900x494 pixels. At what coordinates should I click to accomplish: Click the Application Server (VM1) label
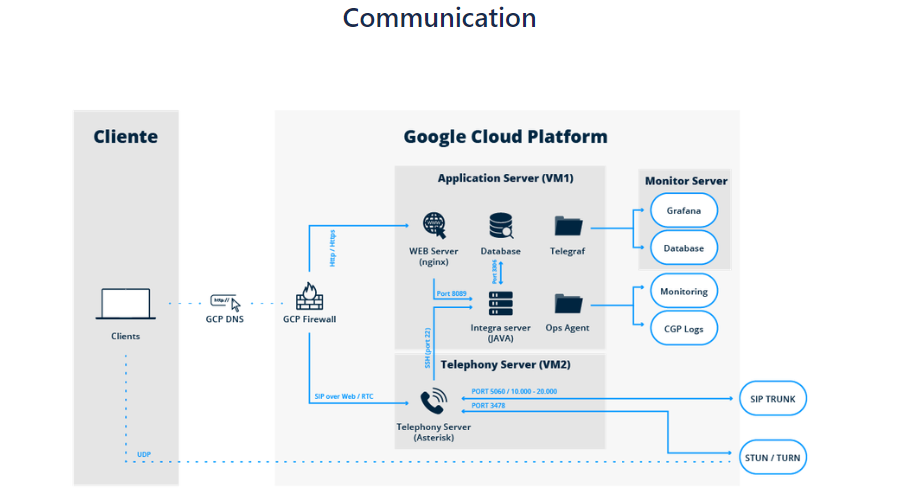tap(505, 179)
